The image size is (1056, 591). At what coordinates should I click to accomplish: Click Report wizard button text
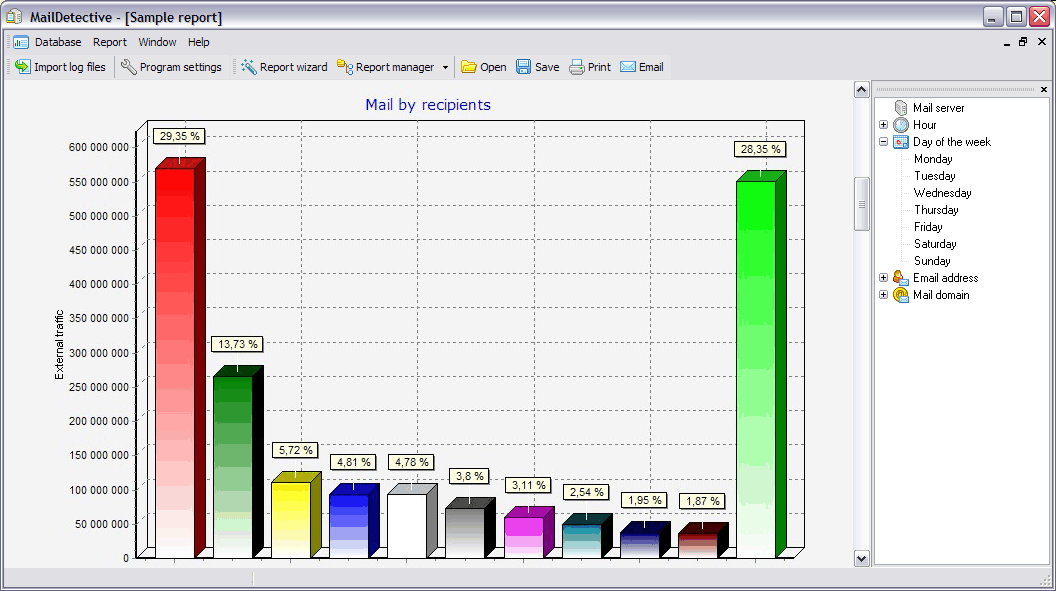(294, 67)
